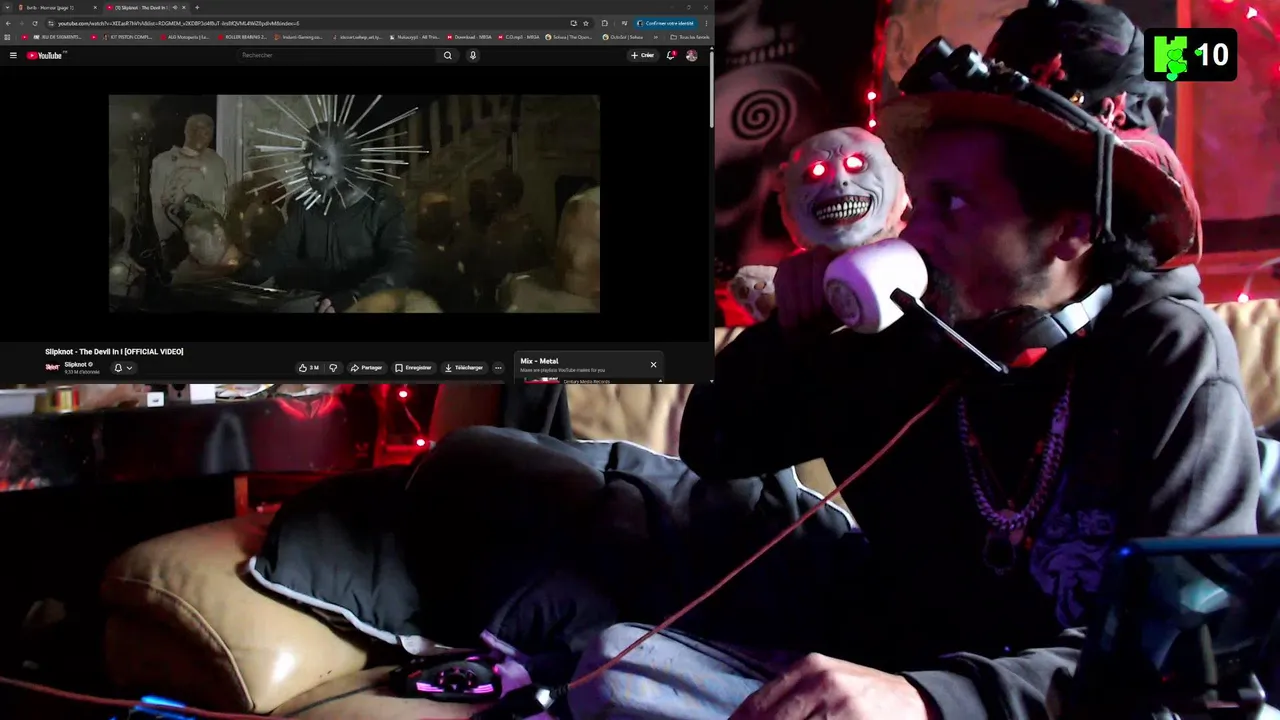
Task: Open the Download - MEGA bookmark
Action: pyautogui.click(x=469, y=37)
